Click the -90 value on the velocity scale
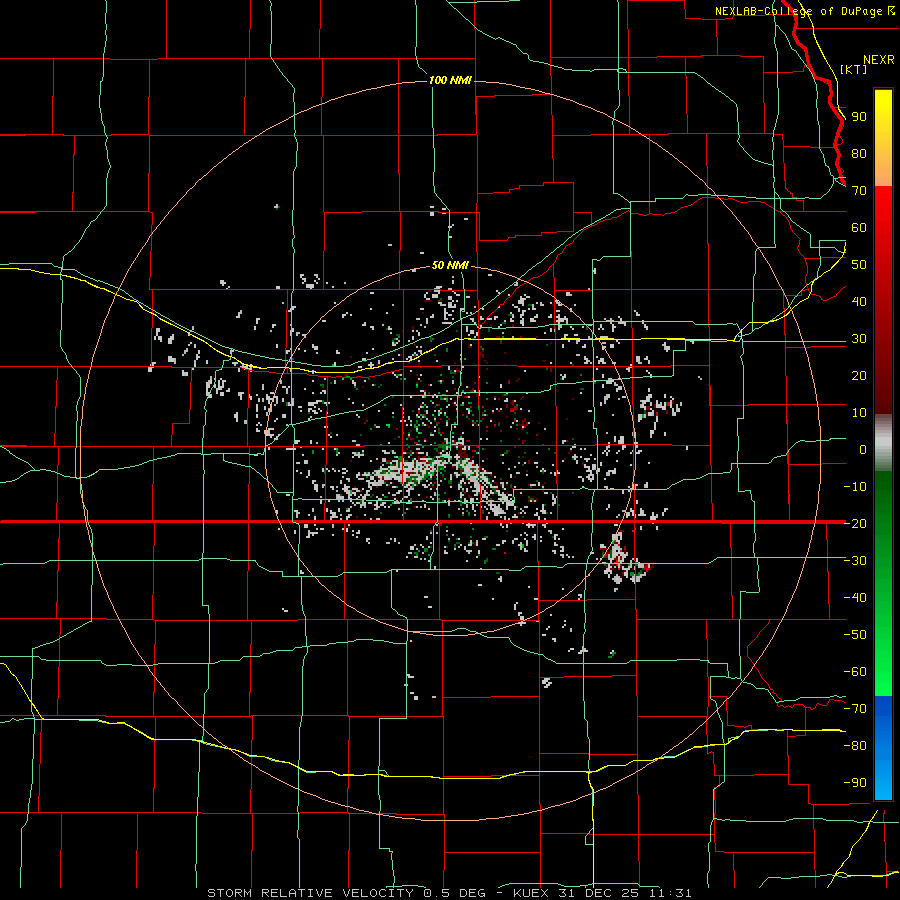The image size is (900, 900). 855,782
